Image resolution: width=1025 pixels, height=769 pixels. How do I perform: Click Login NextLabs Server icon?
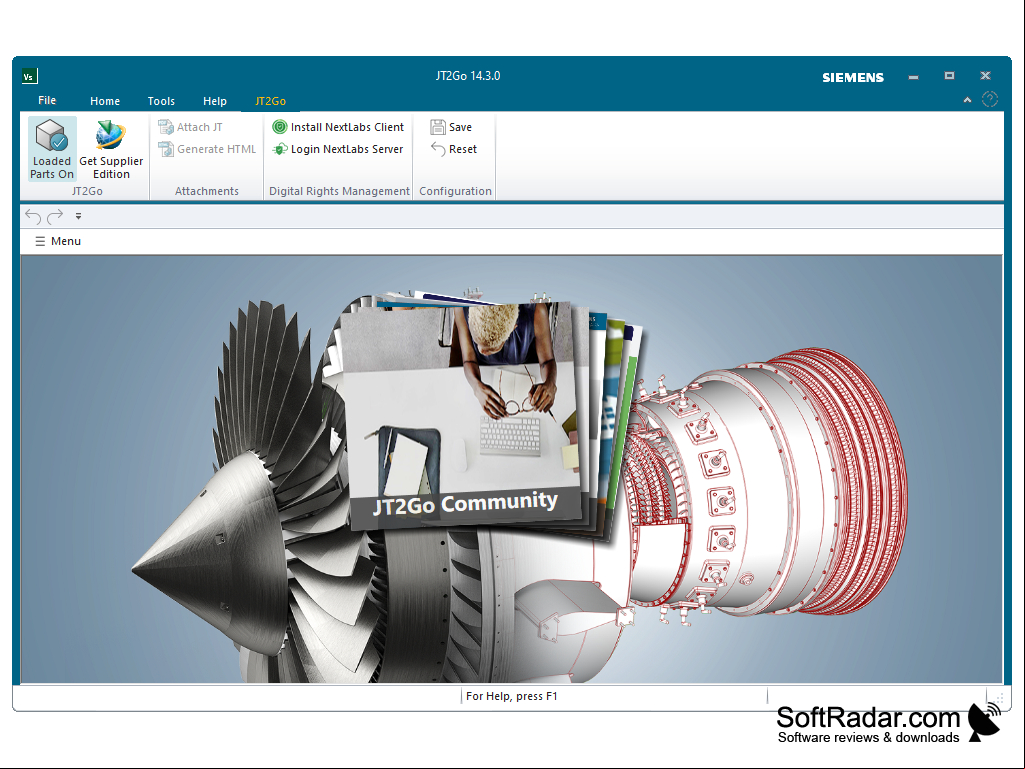point(280,149)
